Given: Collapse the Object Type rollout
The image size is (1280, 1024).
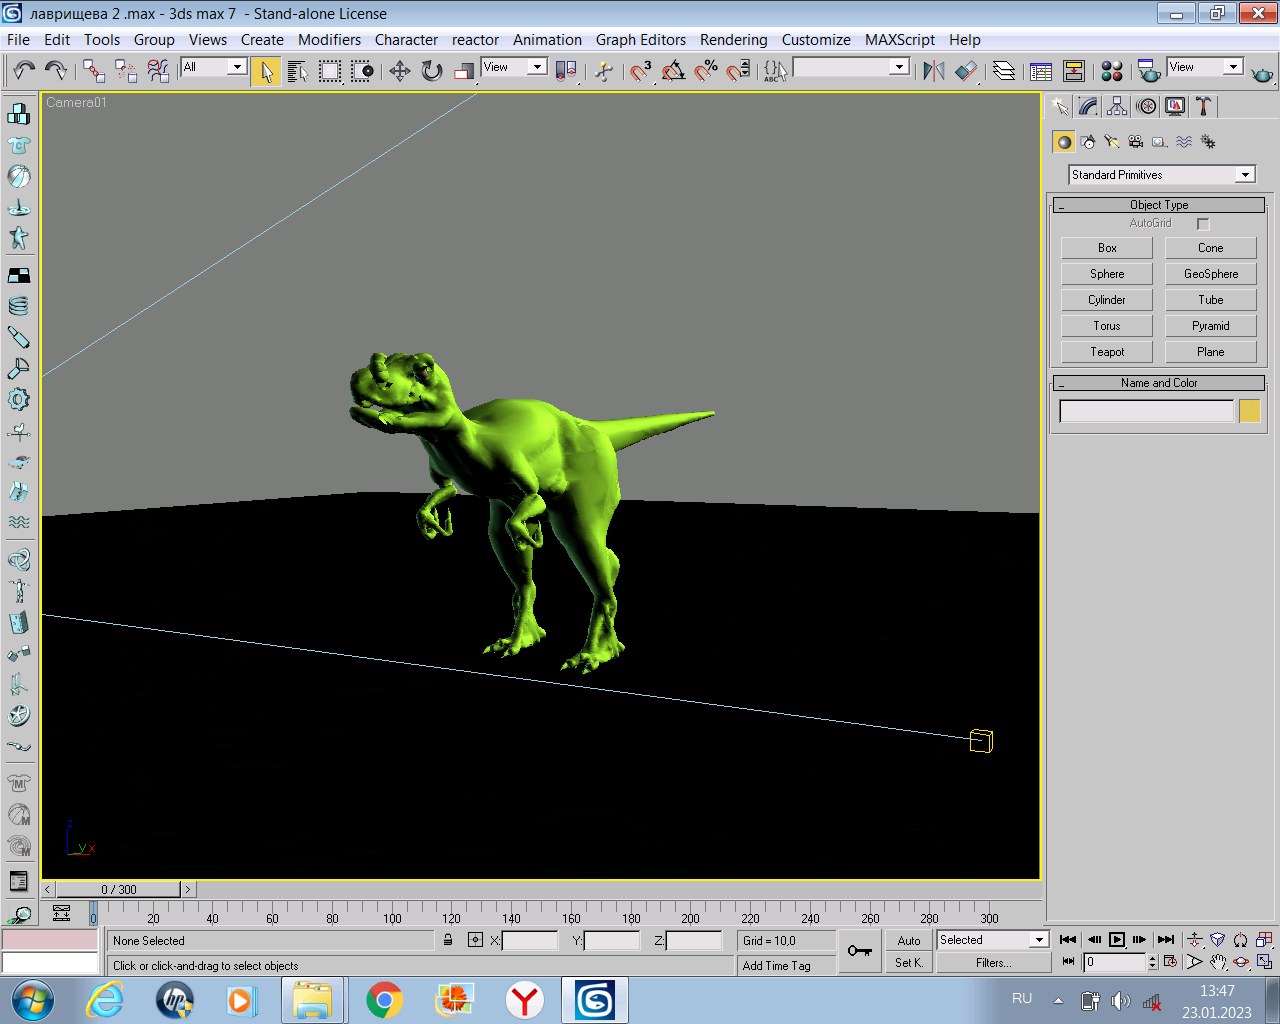Looking at the screenshot, I should [1159, 205].
